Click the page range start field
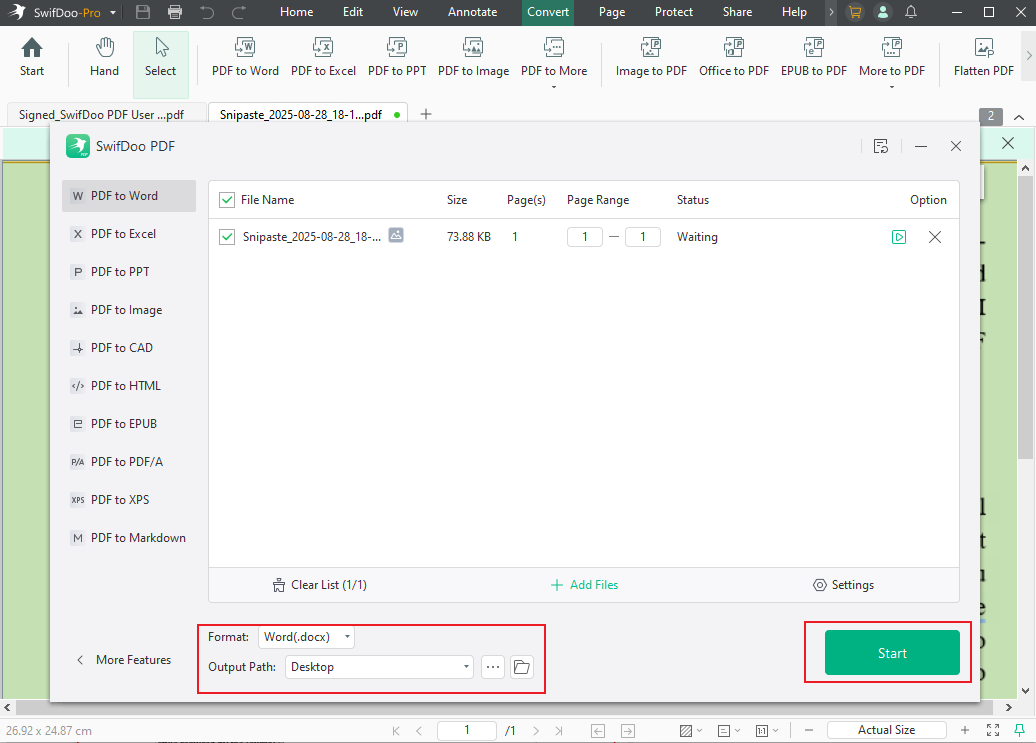This screenshot has width=1036, height=743. pyautogui.click(x=585, y=237)
